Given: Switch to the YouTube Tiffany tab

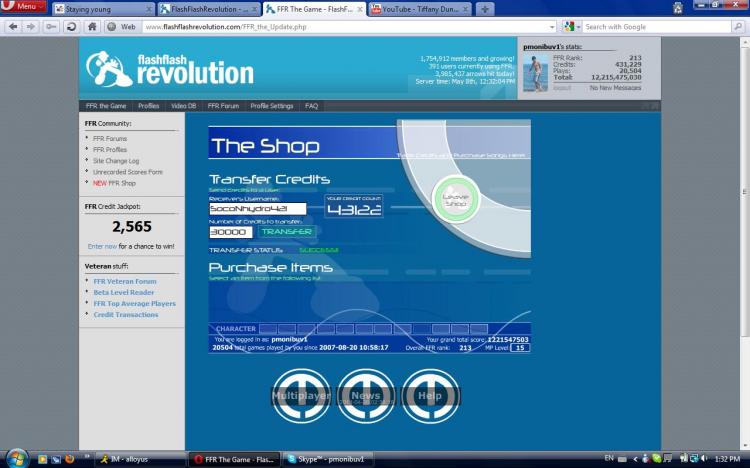Looking at the screenshot, I should [x=420, y=9].
